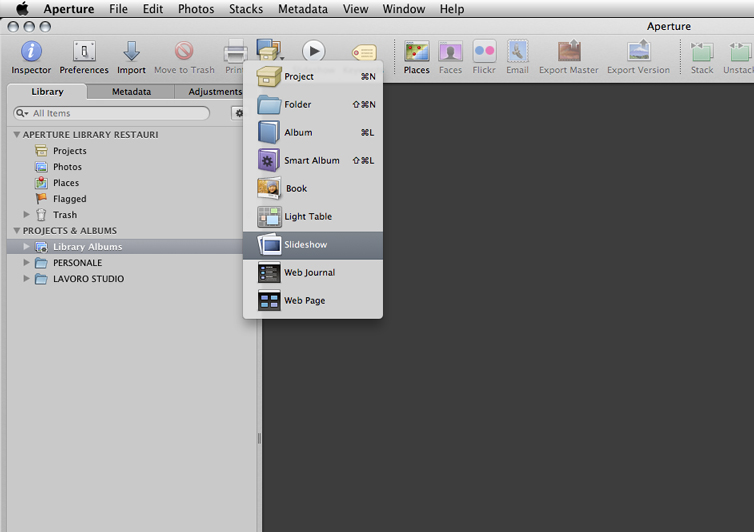Open the Aperture application menu
Viewport: 754px width, 532px height.
[x=69, y=9]
